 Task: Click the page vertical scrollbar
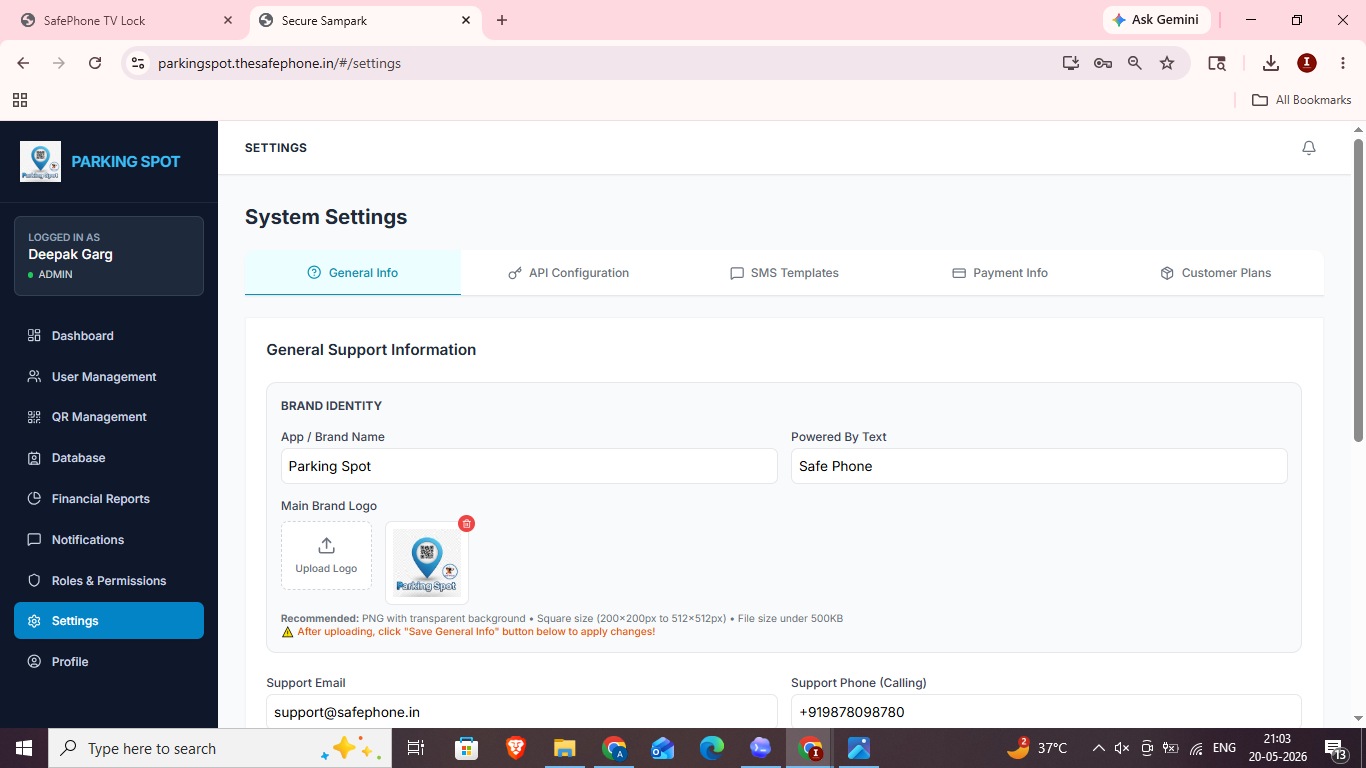[x=1359, y=290]
